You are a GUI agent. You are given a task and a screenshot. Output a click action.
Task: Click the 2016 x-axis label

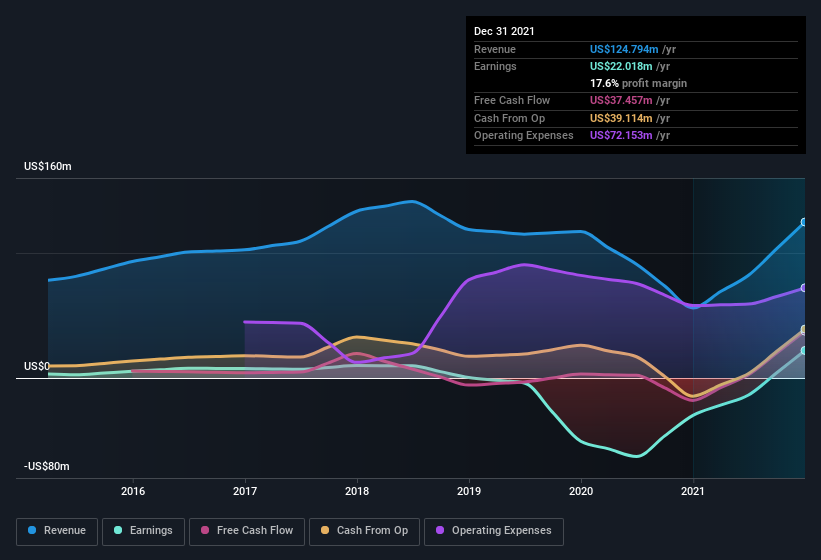[133, 491]
